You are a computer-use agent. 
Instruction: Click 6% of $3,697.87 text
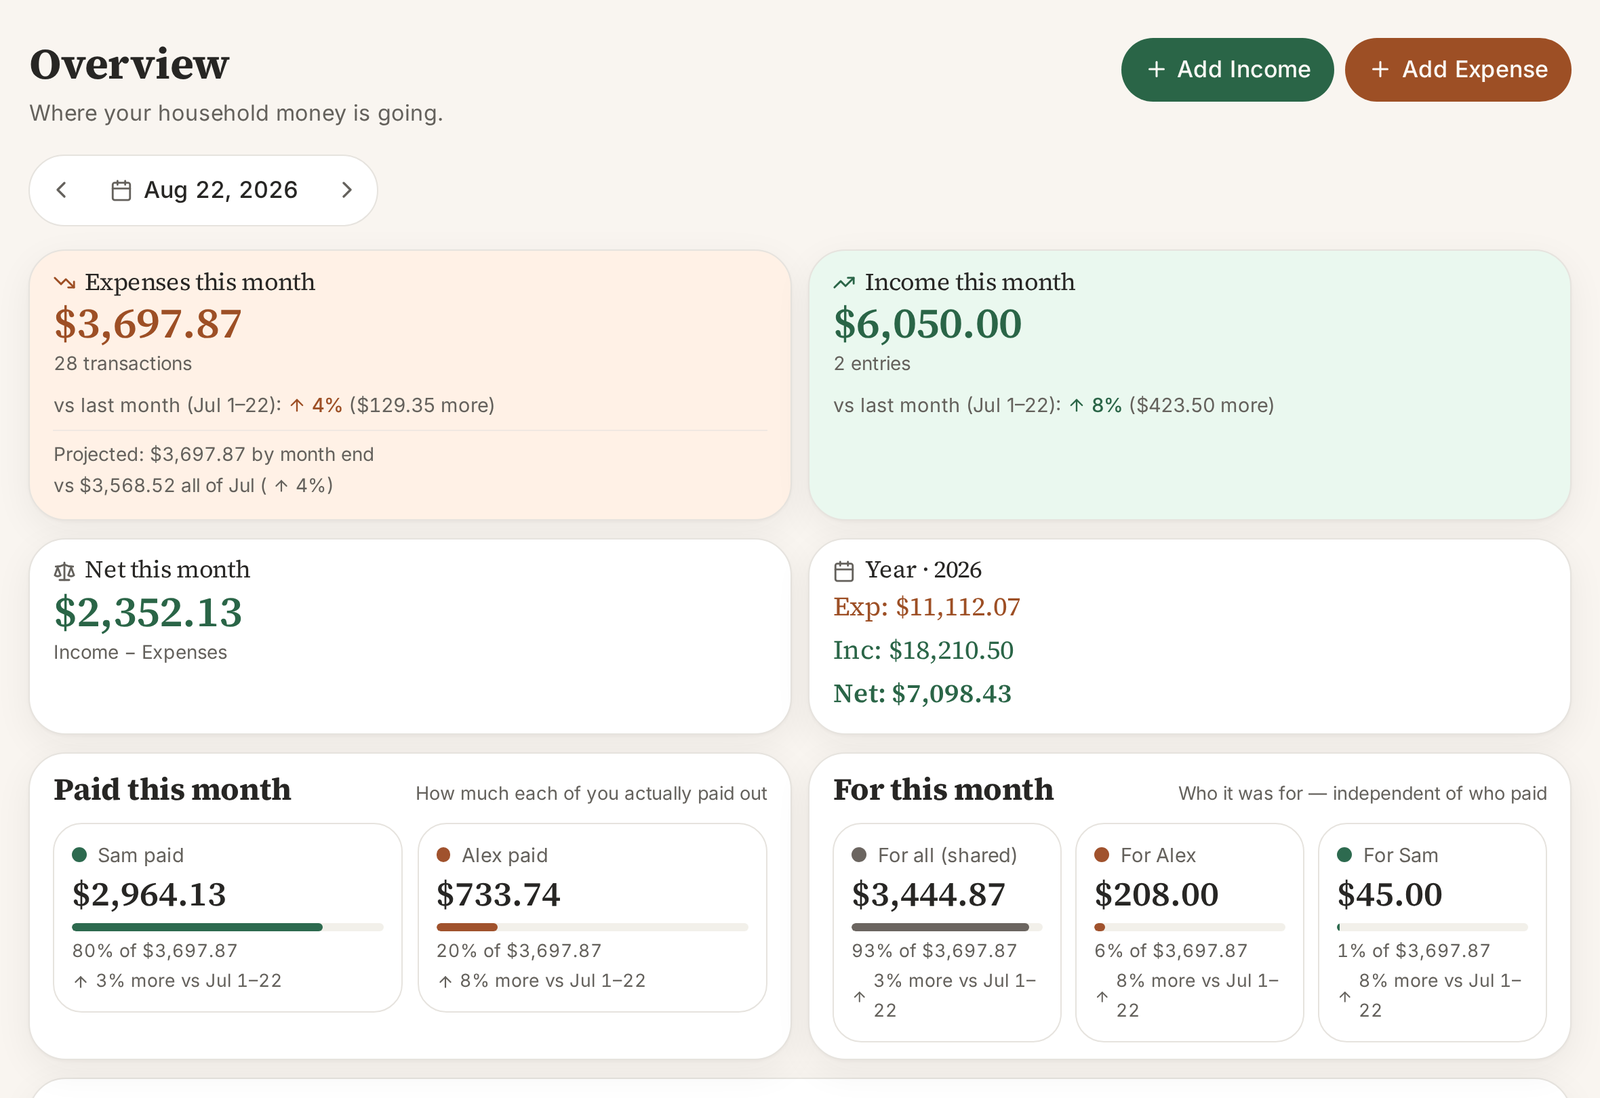pos(1171,951)
